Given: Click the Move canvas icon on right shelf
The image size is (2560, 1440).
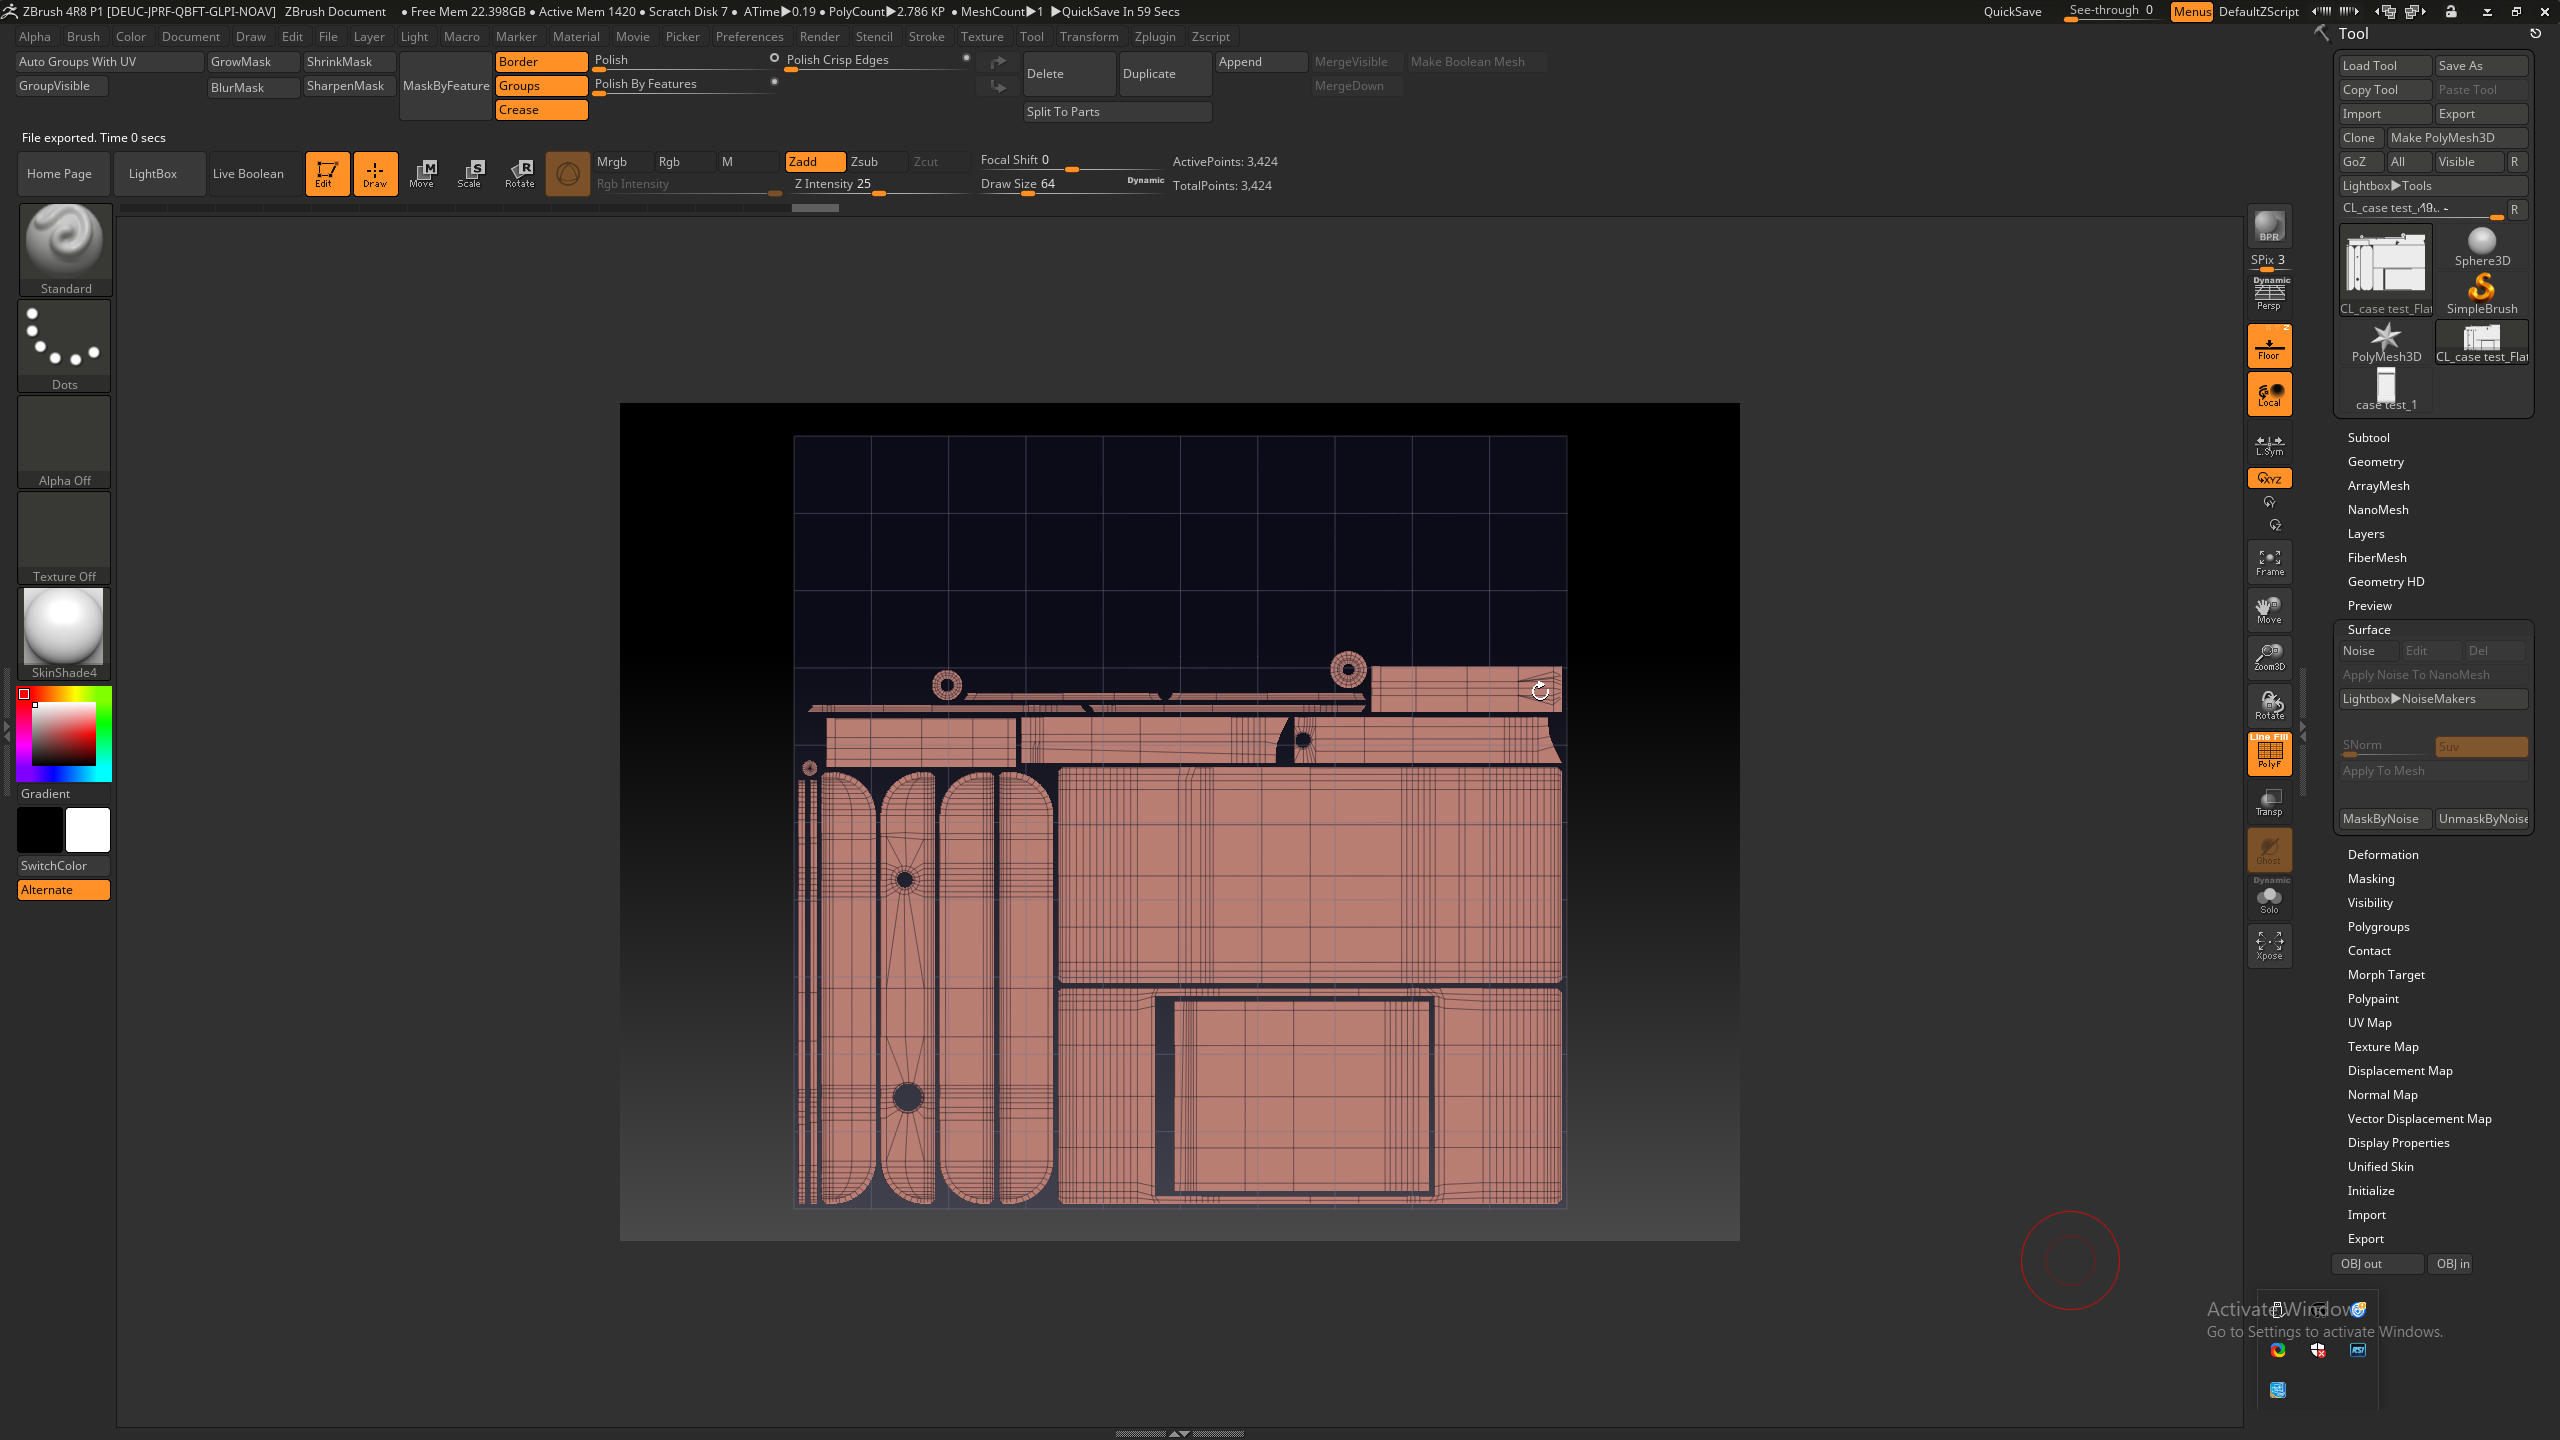Looking at the screenshot, I should coord(2269,610).
